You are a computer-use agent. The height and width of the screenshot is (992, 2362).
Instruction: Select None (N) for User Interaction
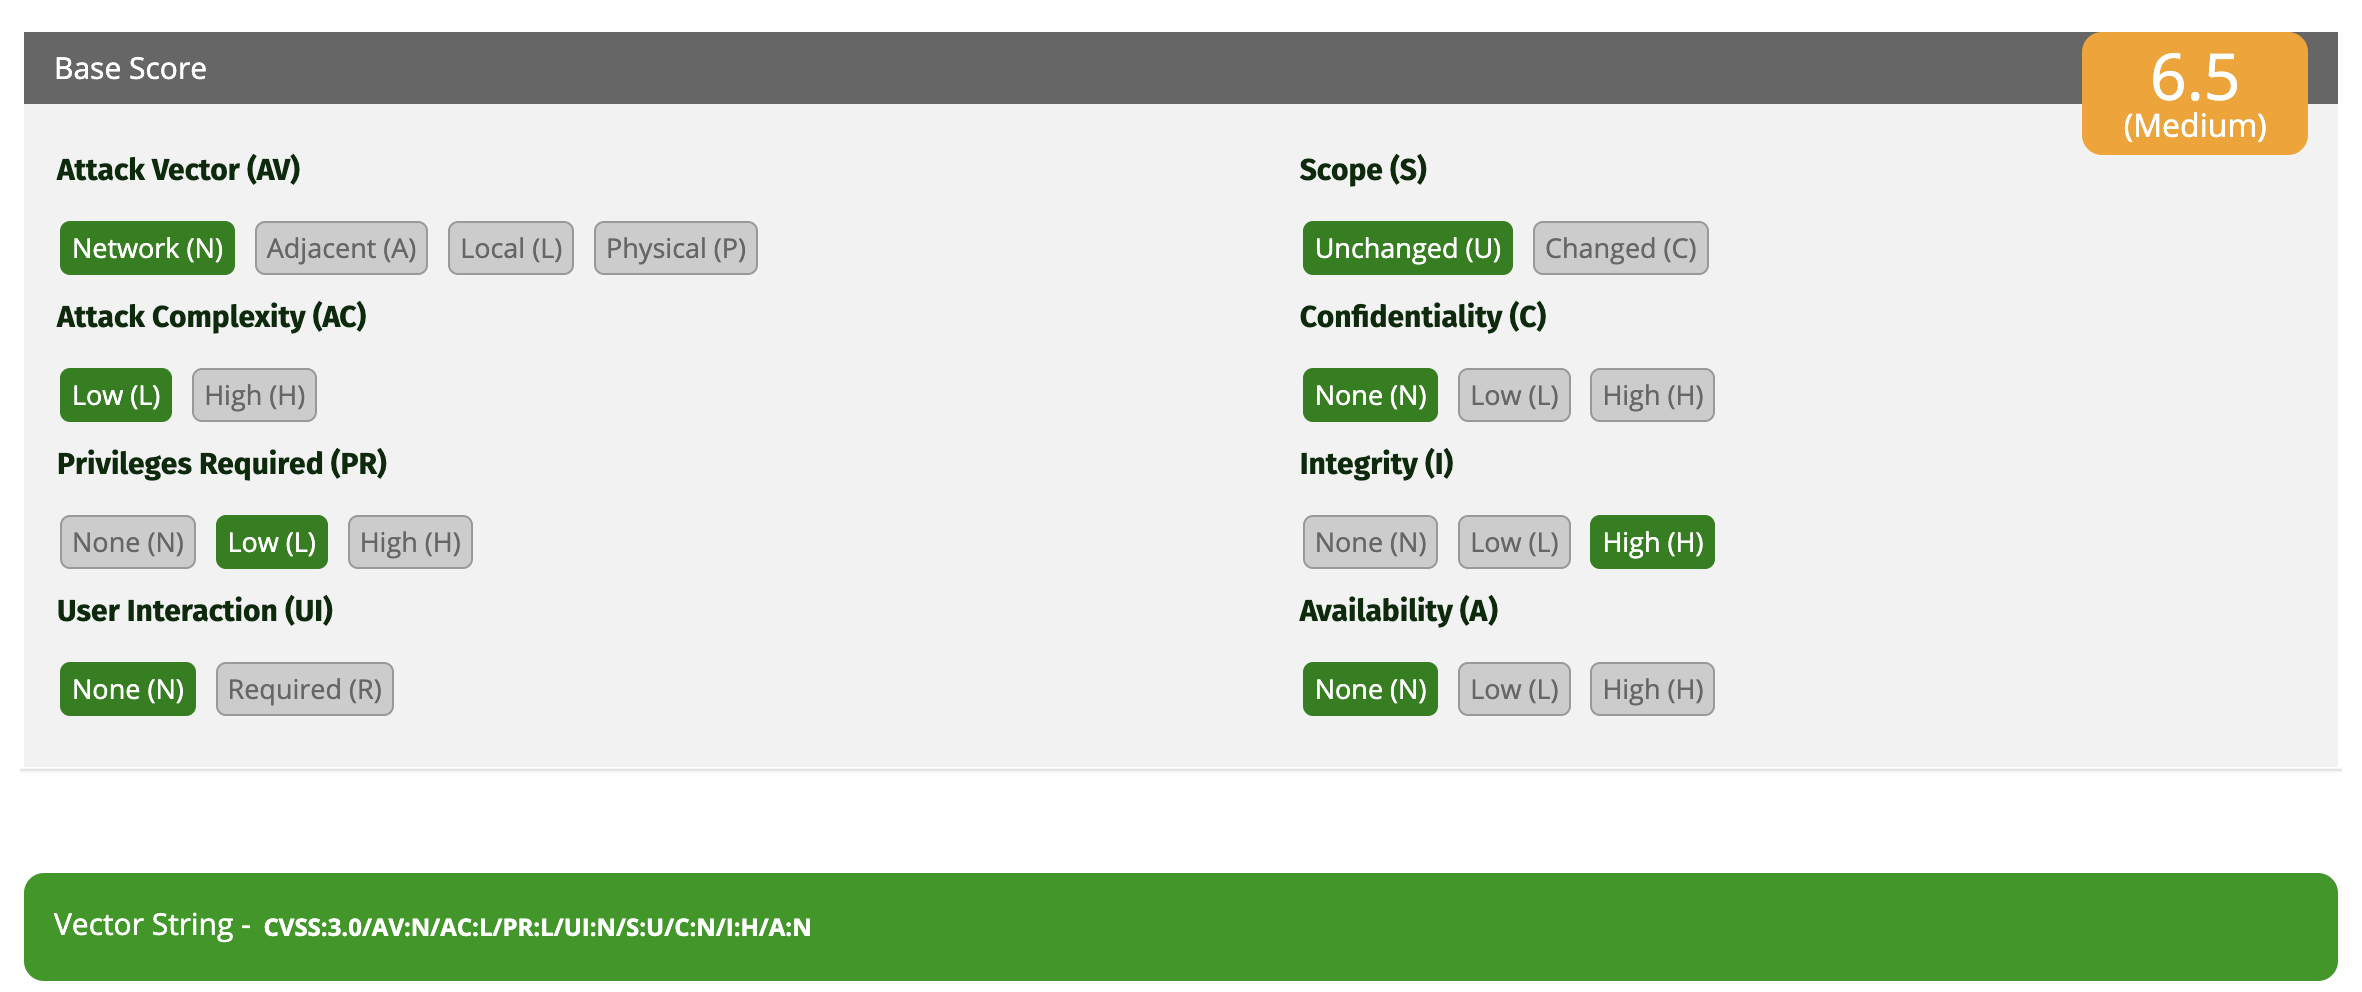(128, 689)
